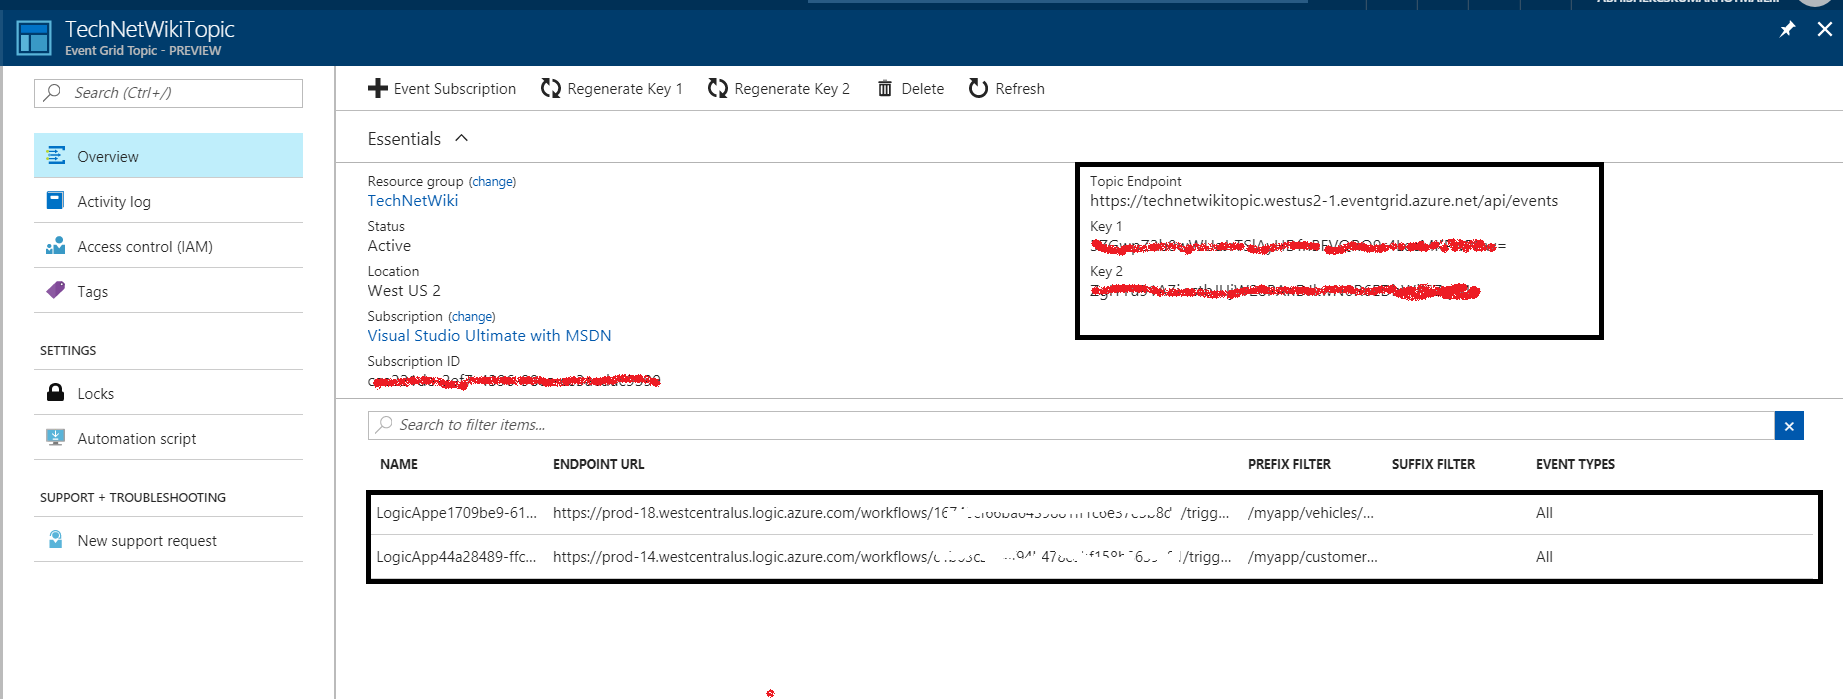1843x699 pixels.
Task: Regenerate Key 1
Action: click(x=612, y=89)
